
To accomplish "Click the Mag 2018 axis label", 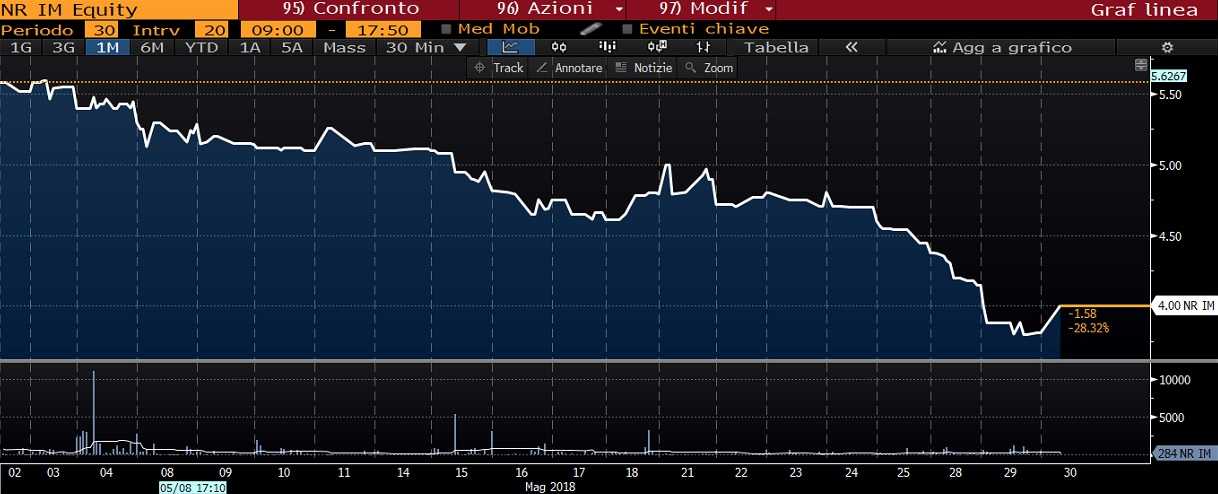I will point(549,489).
